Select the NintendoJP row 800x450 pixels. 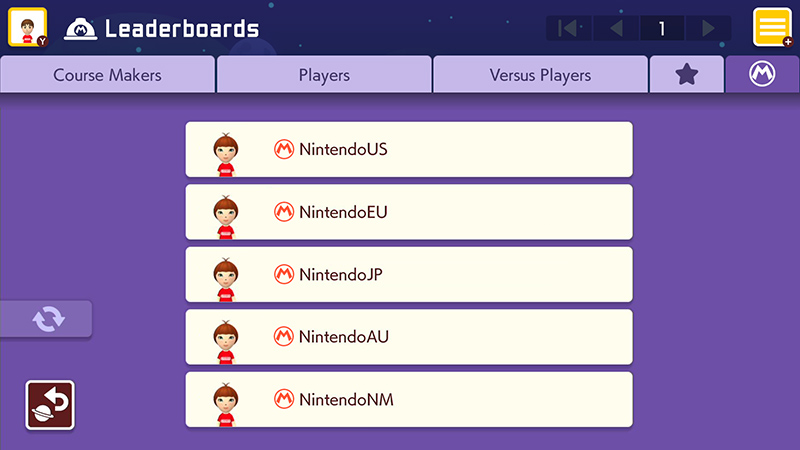tap(409, 274)
